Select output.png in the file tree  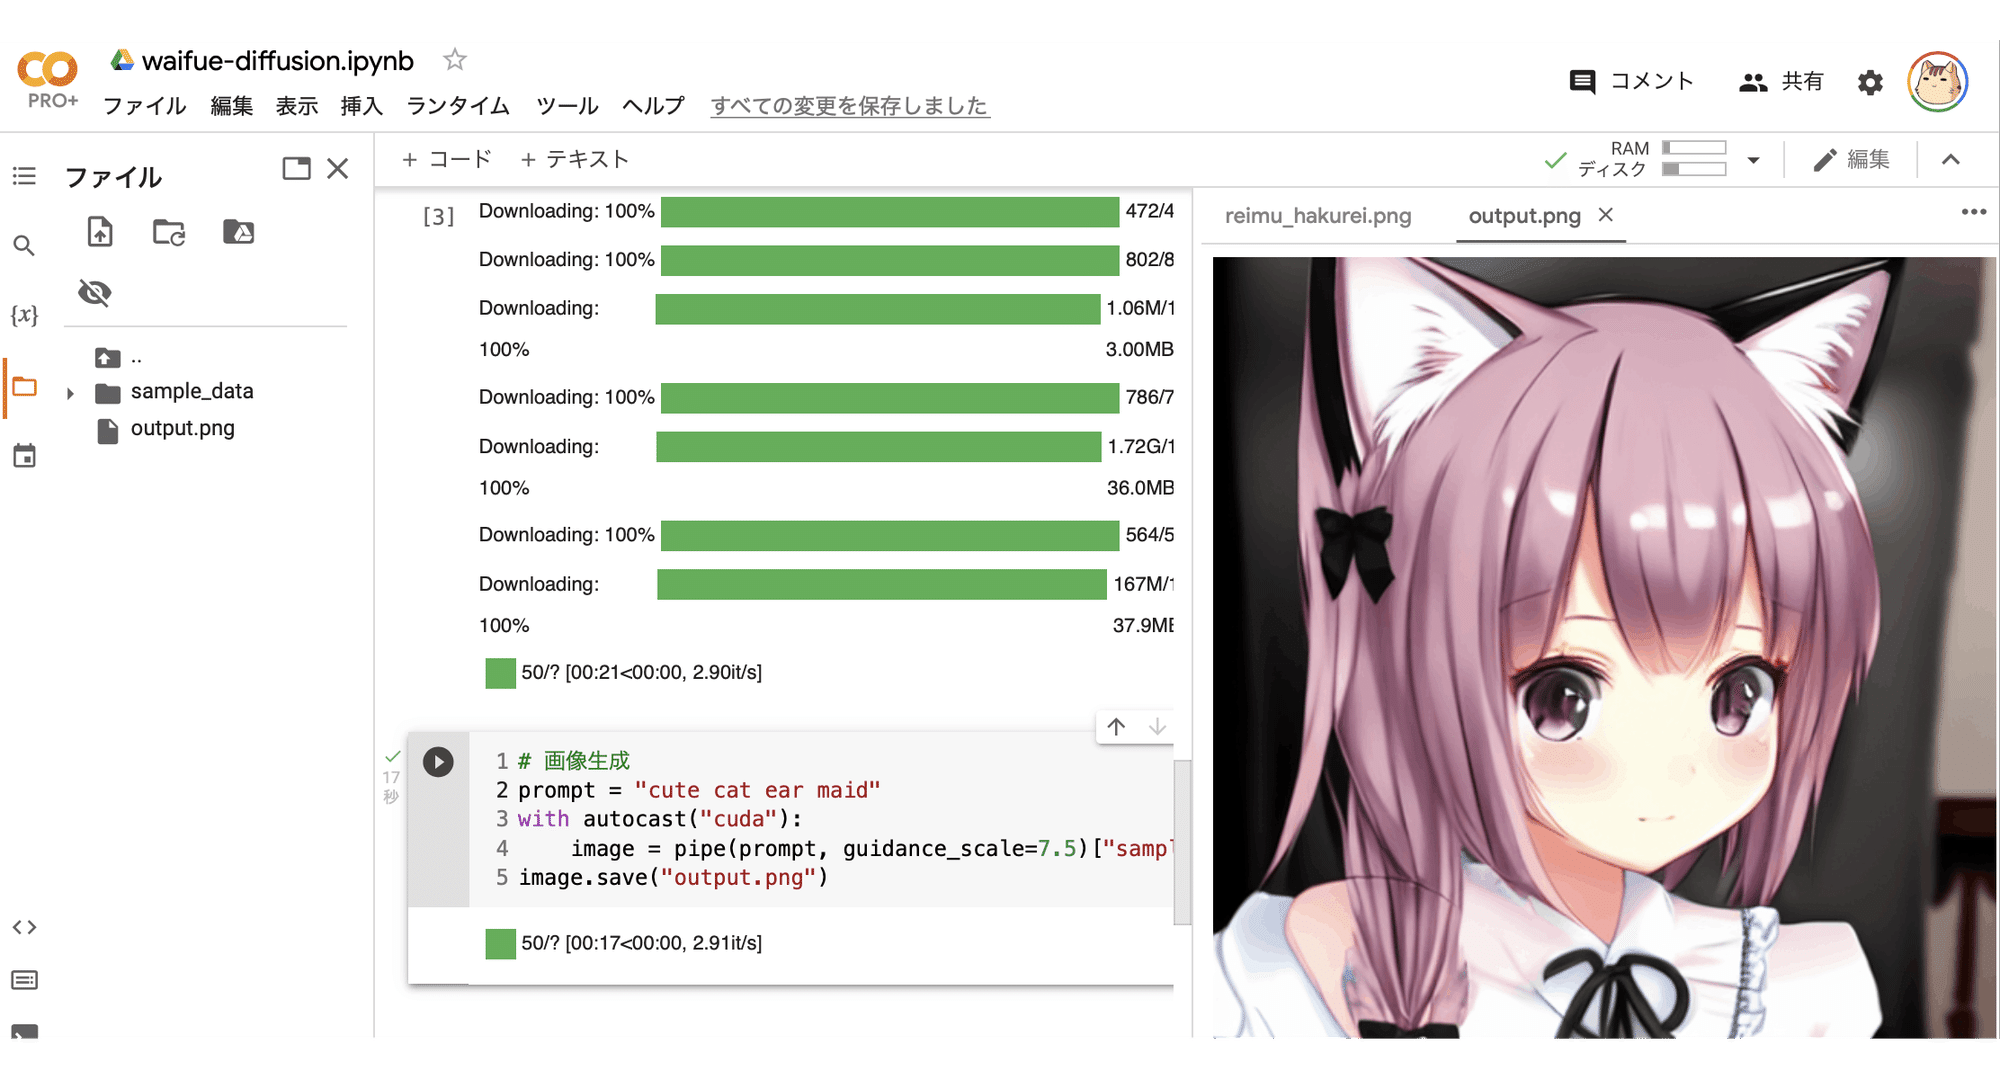click(183, 428)
